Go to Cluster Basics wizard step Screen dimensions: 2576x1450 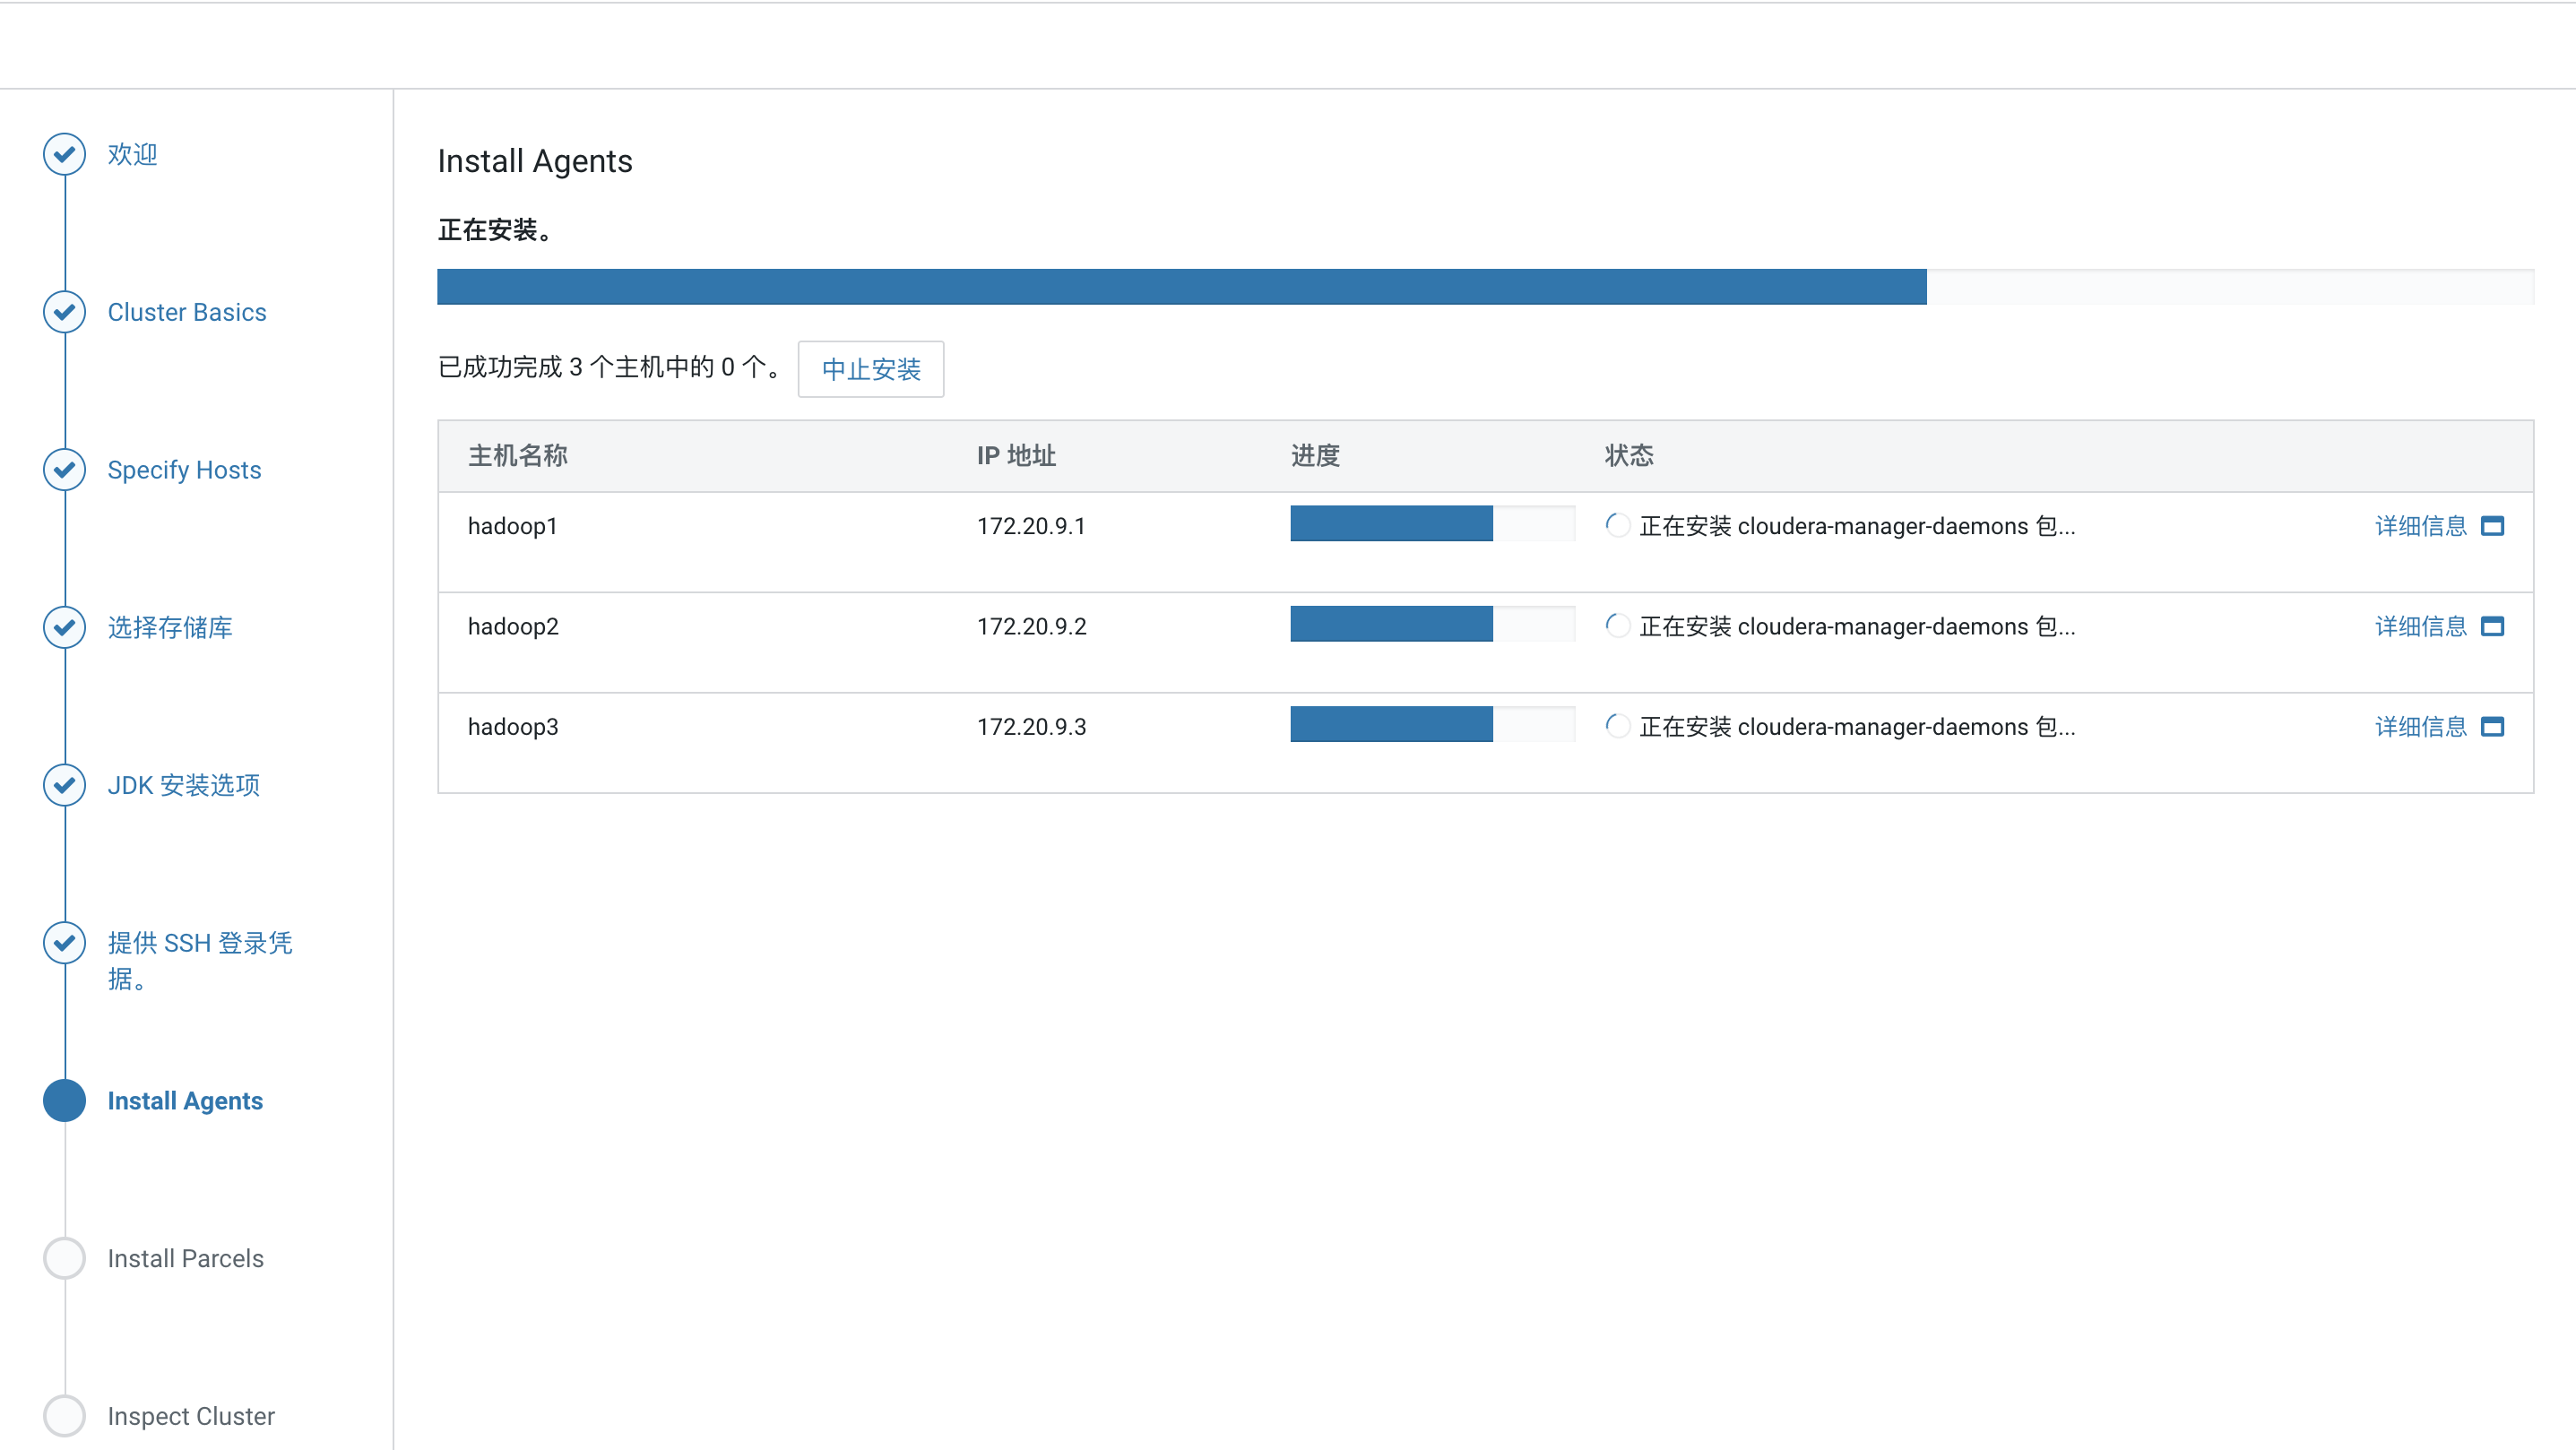(x=187, y=312)
